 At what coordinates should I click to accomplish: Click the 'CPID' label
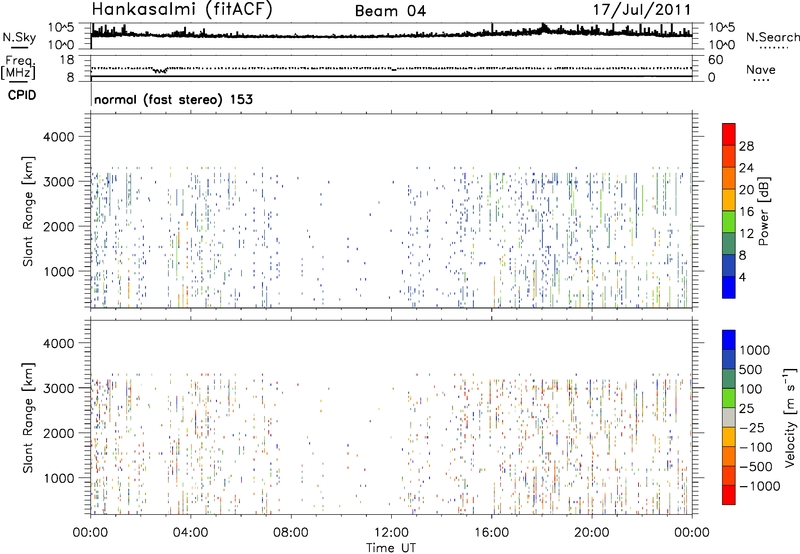(22, 95)
